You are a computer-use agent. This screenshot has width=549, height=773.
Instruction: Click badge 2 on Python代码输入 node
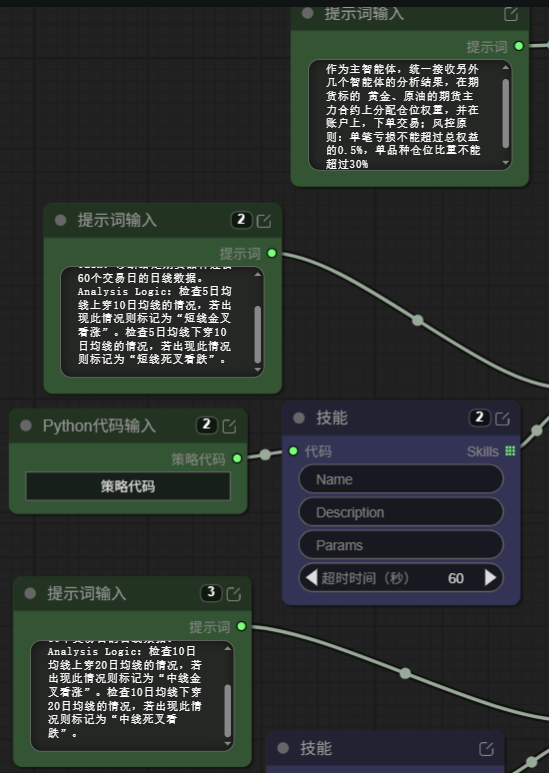click(206, 424)
